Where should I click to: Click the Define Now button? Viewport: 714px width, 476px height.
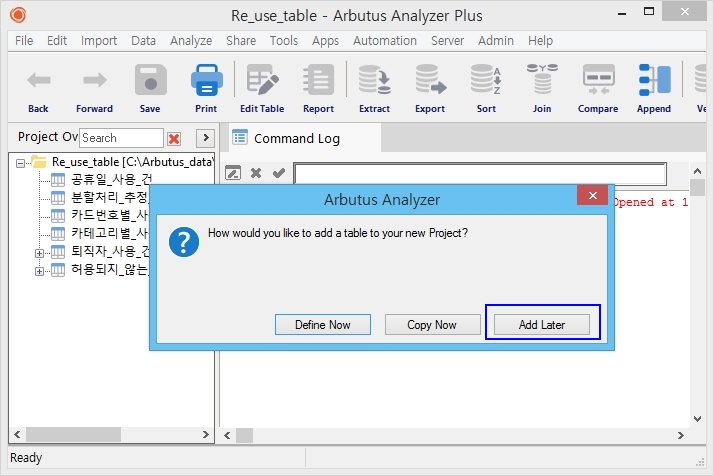point(323,325)
